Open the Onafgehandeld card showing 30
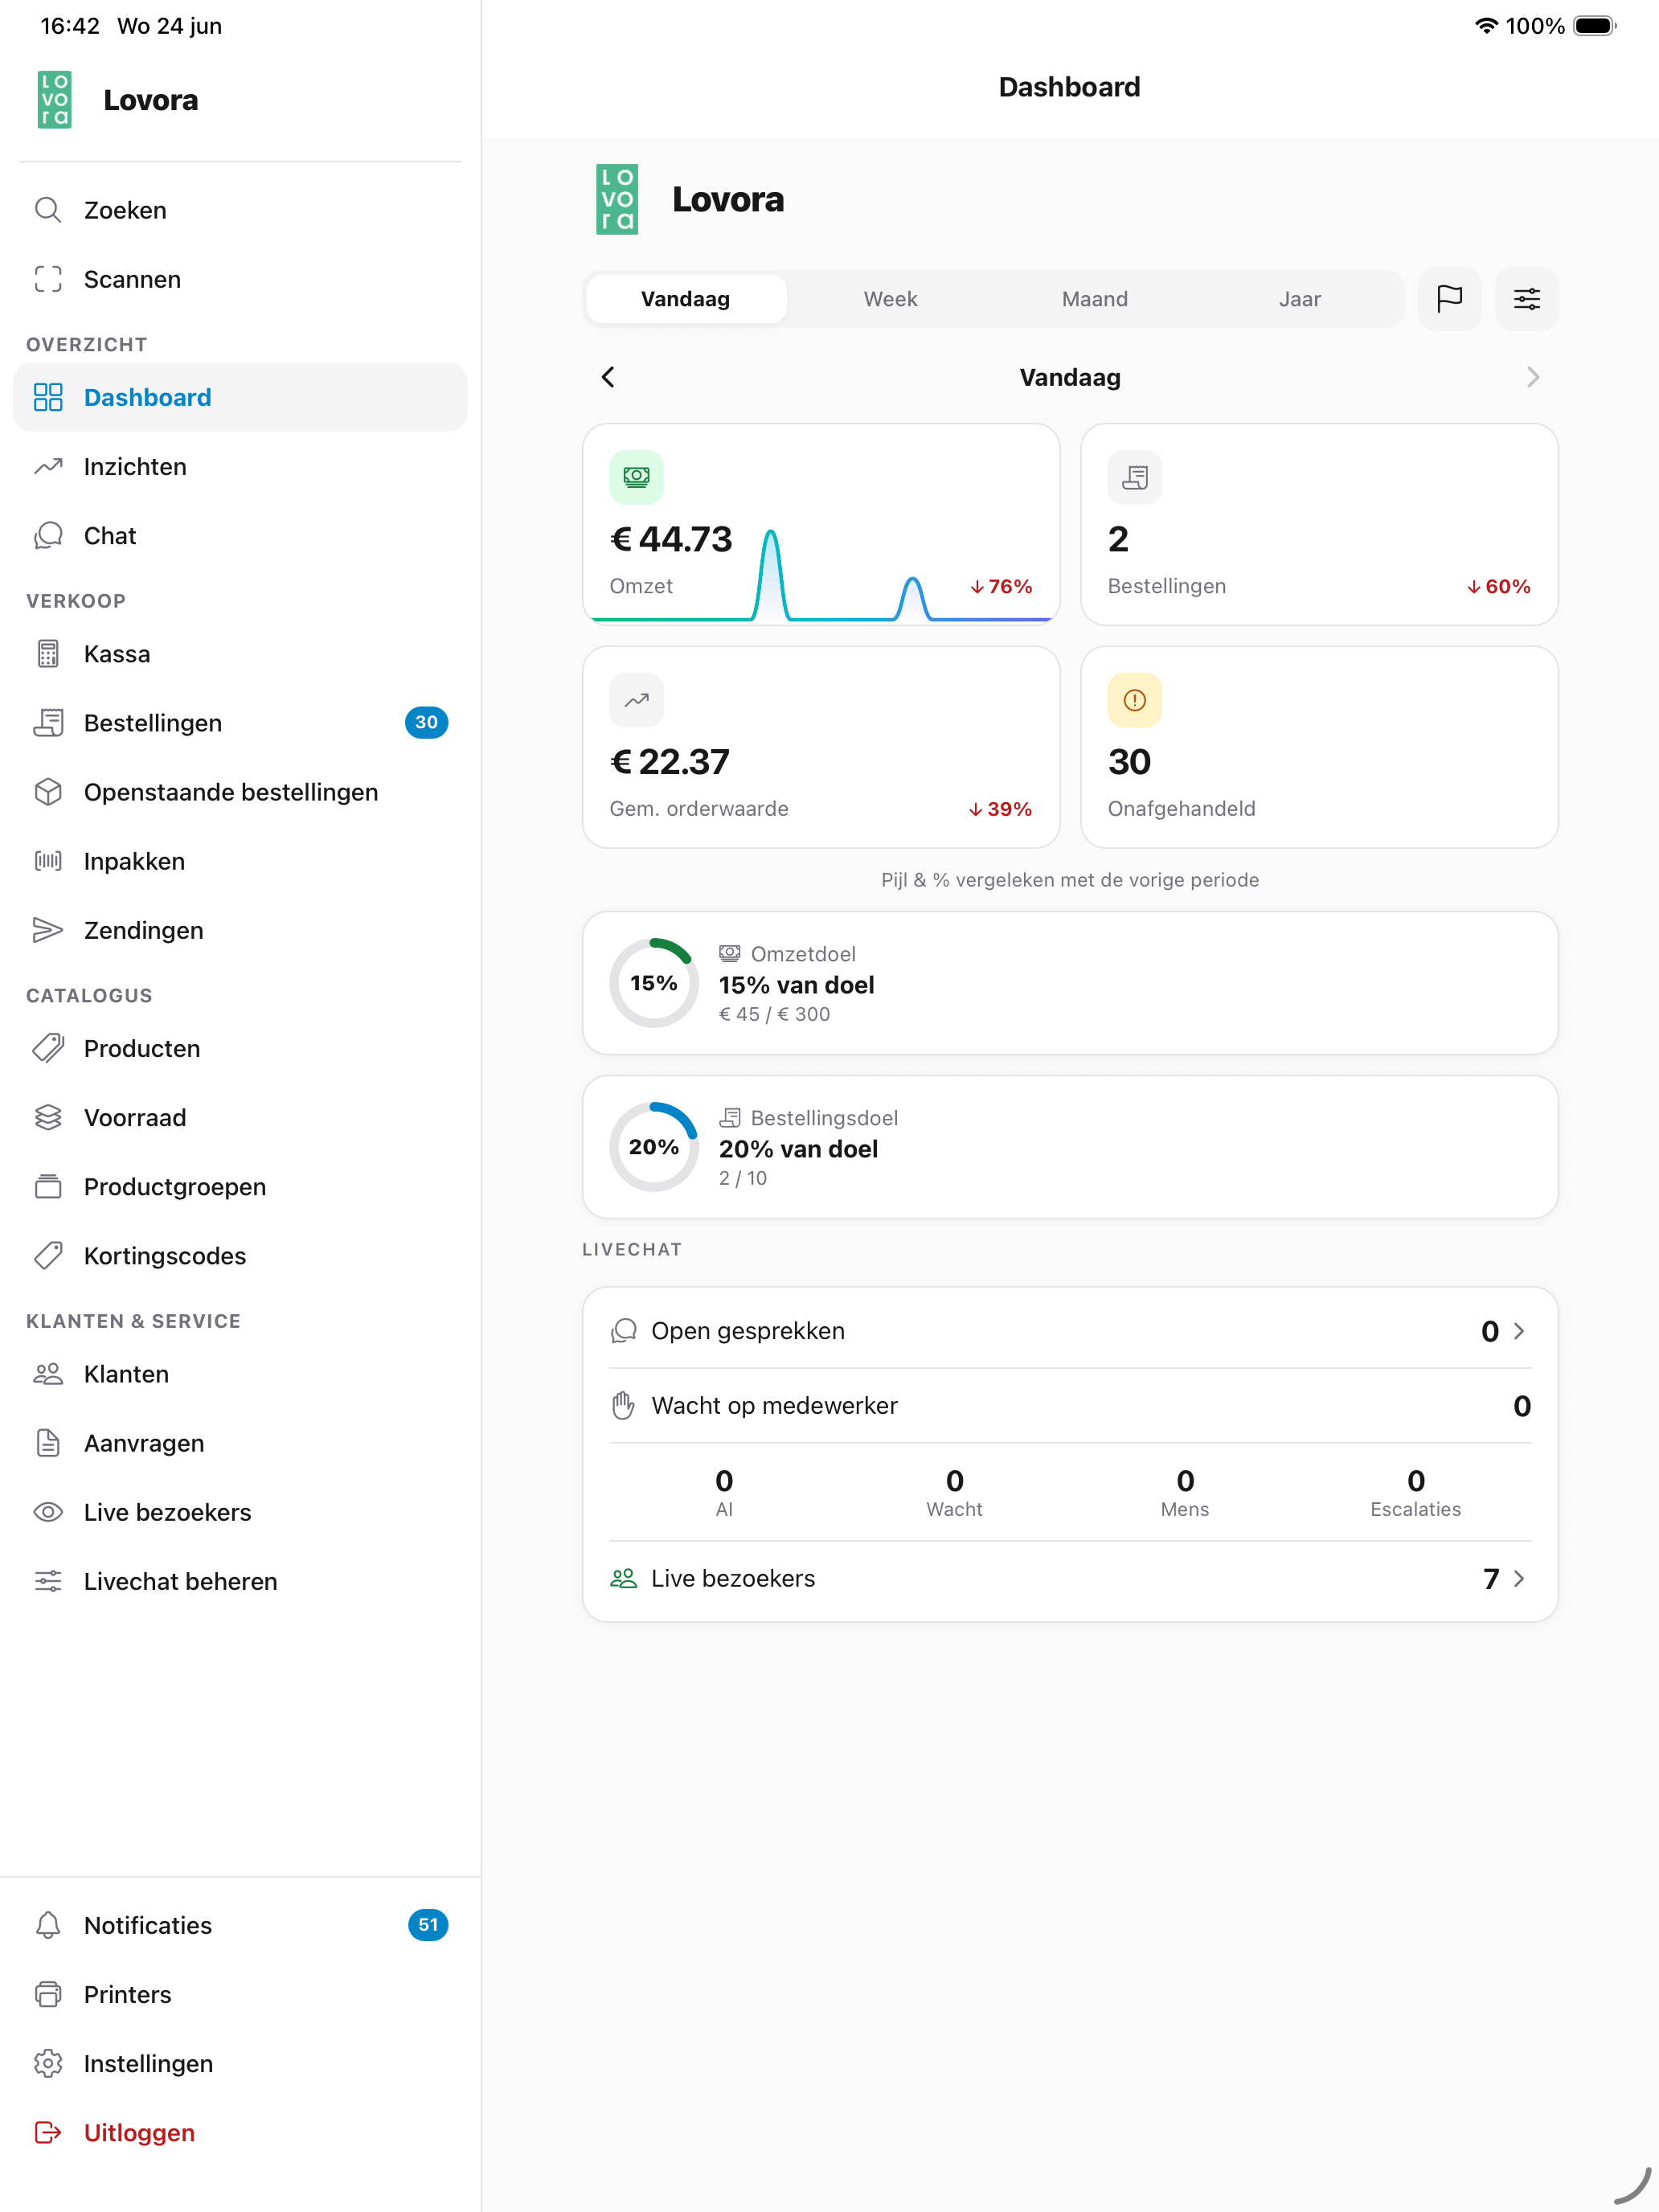 coord(1319,747)
